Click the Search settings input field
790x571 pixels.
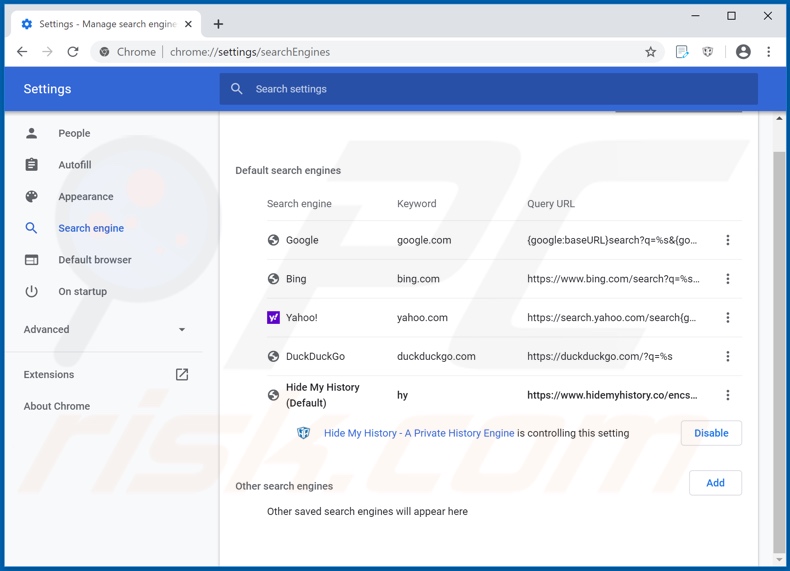click(x=488, y=89)
